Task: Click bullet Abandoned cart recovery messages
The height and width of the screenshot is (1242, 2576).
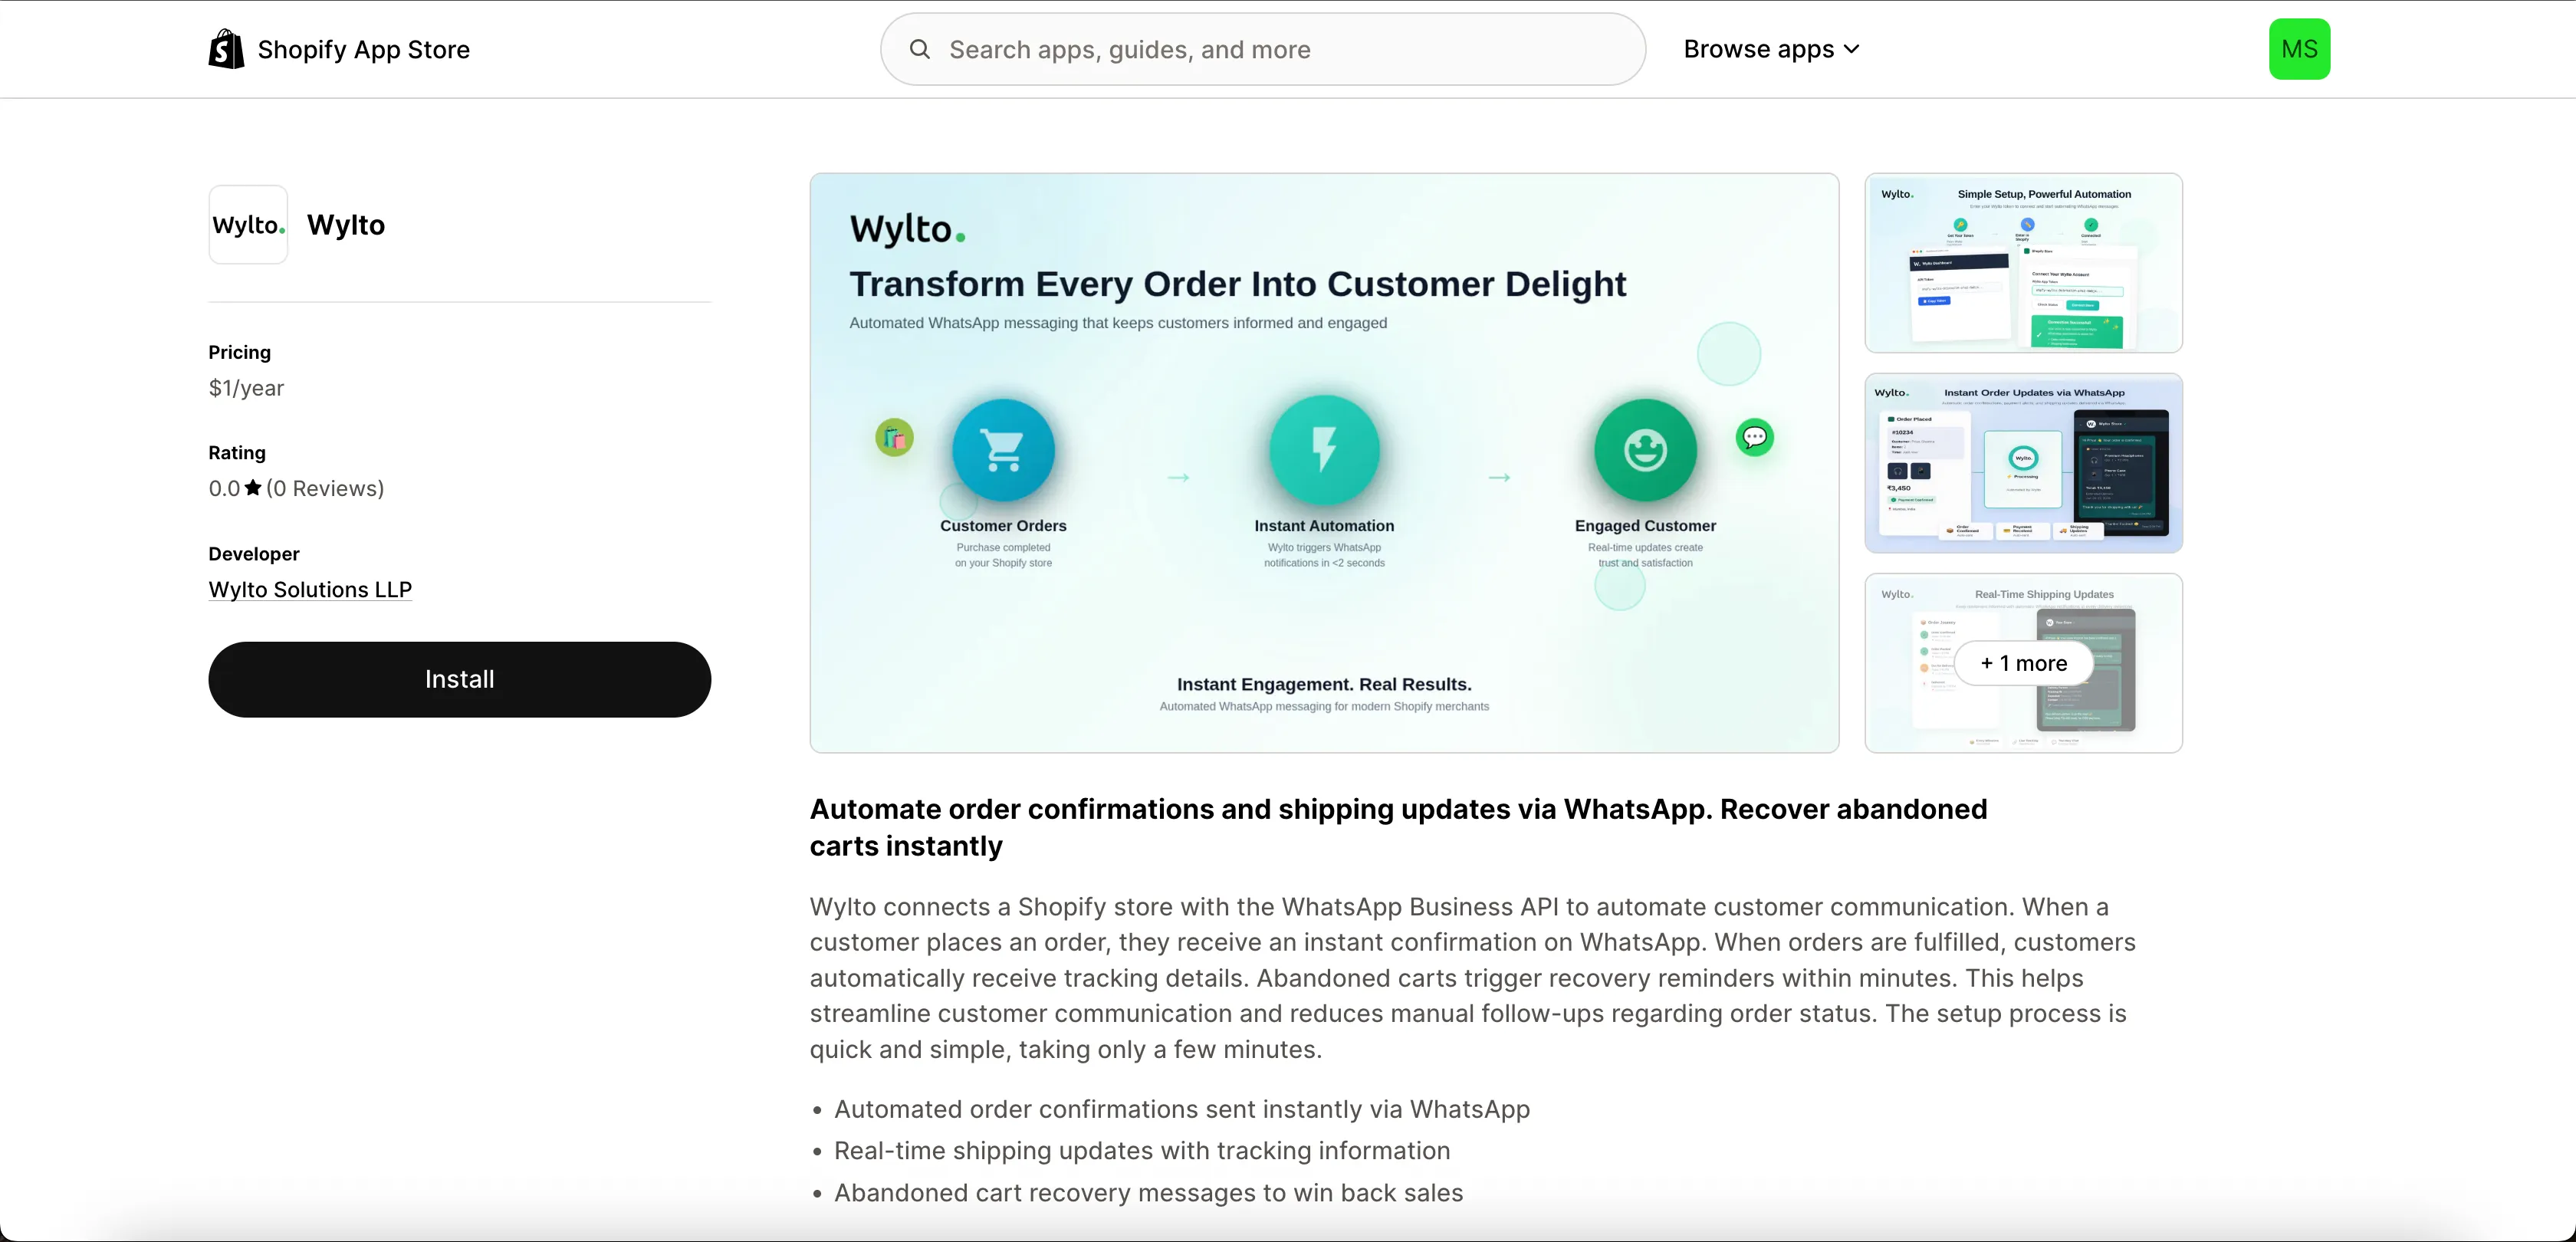Action: tap(1148, 1193)
